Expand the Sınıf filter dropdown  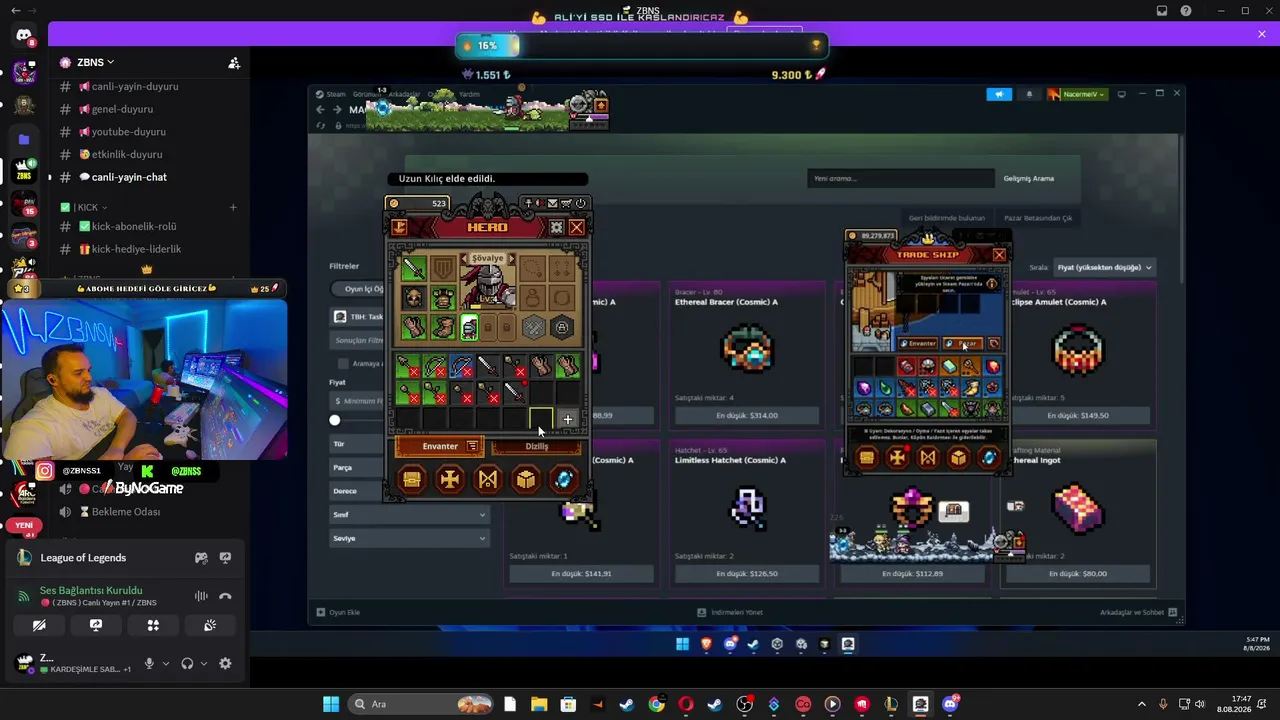(410, 515)
